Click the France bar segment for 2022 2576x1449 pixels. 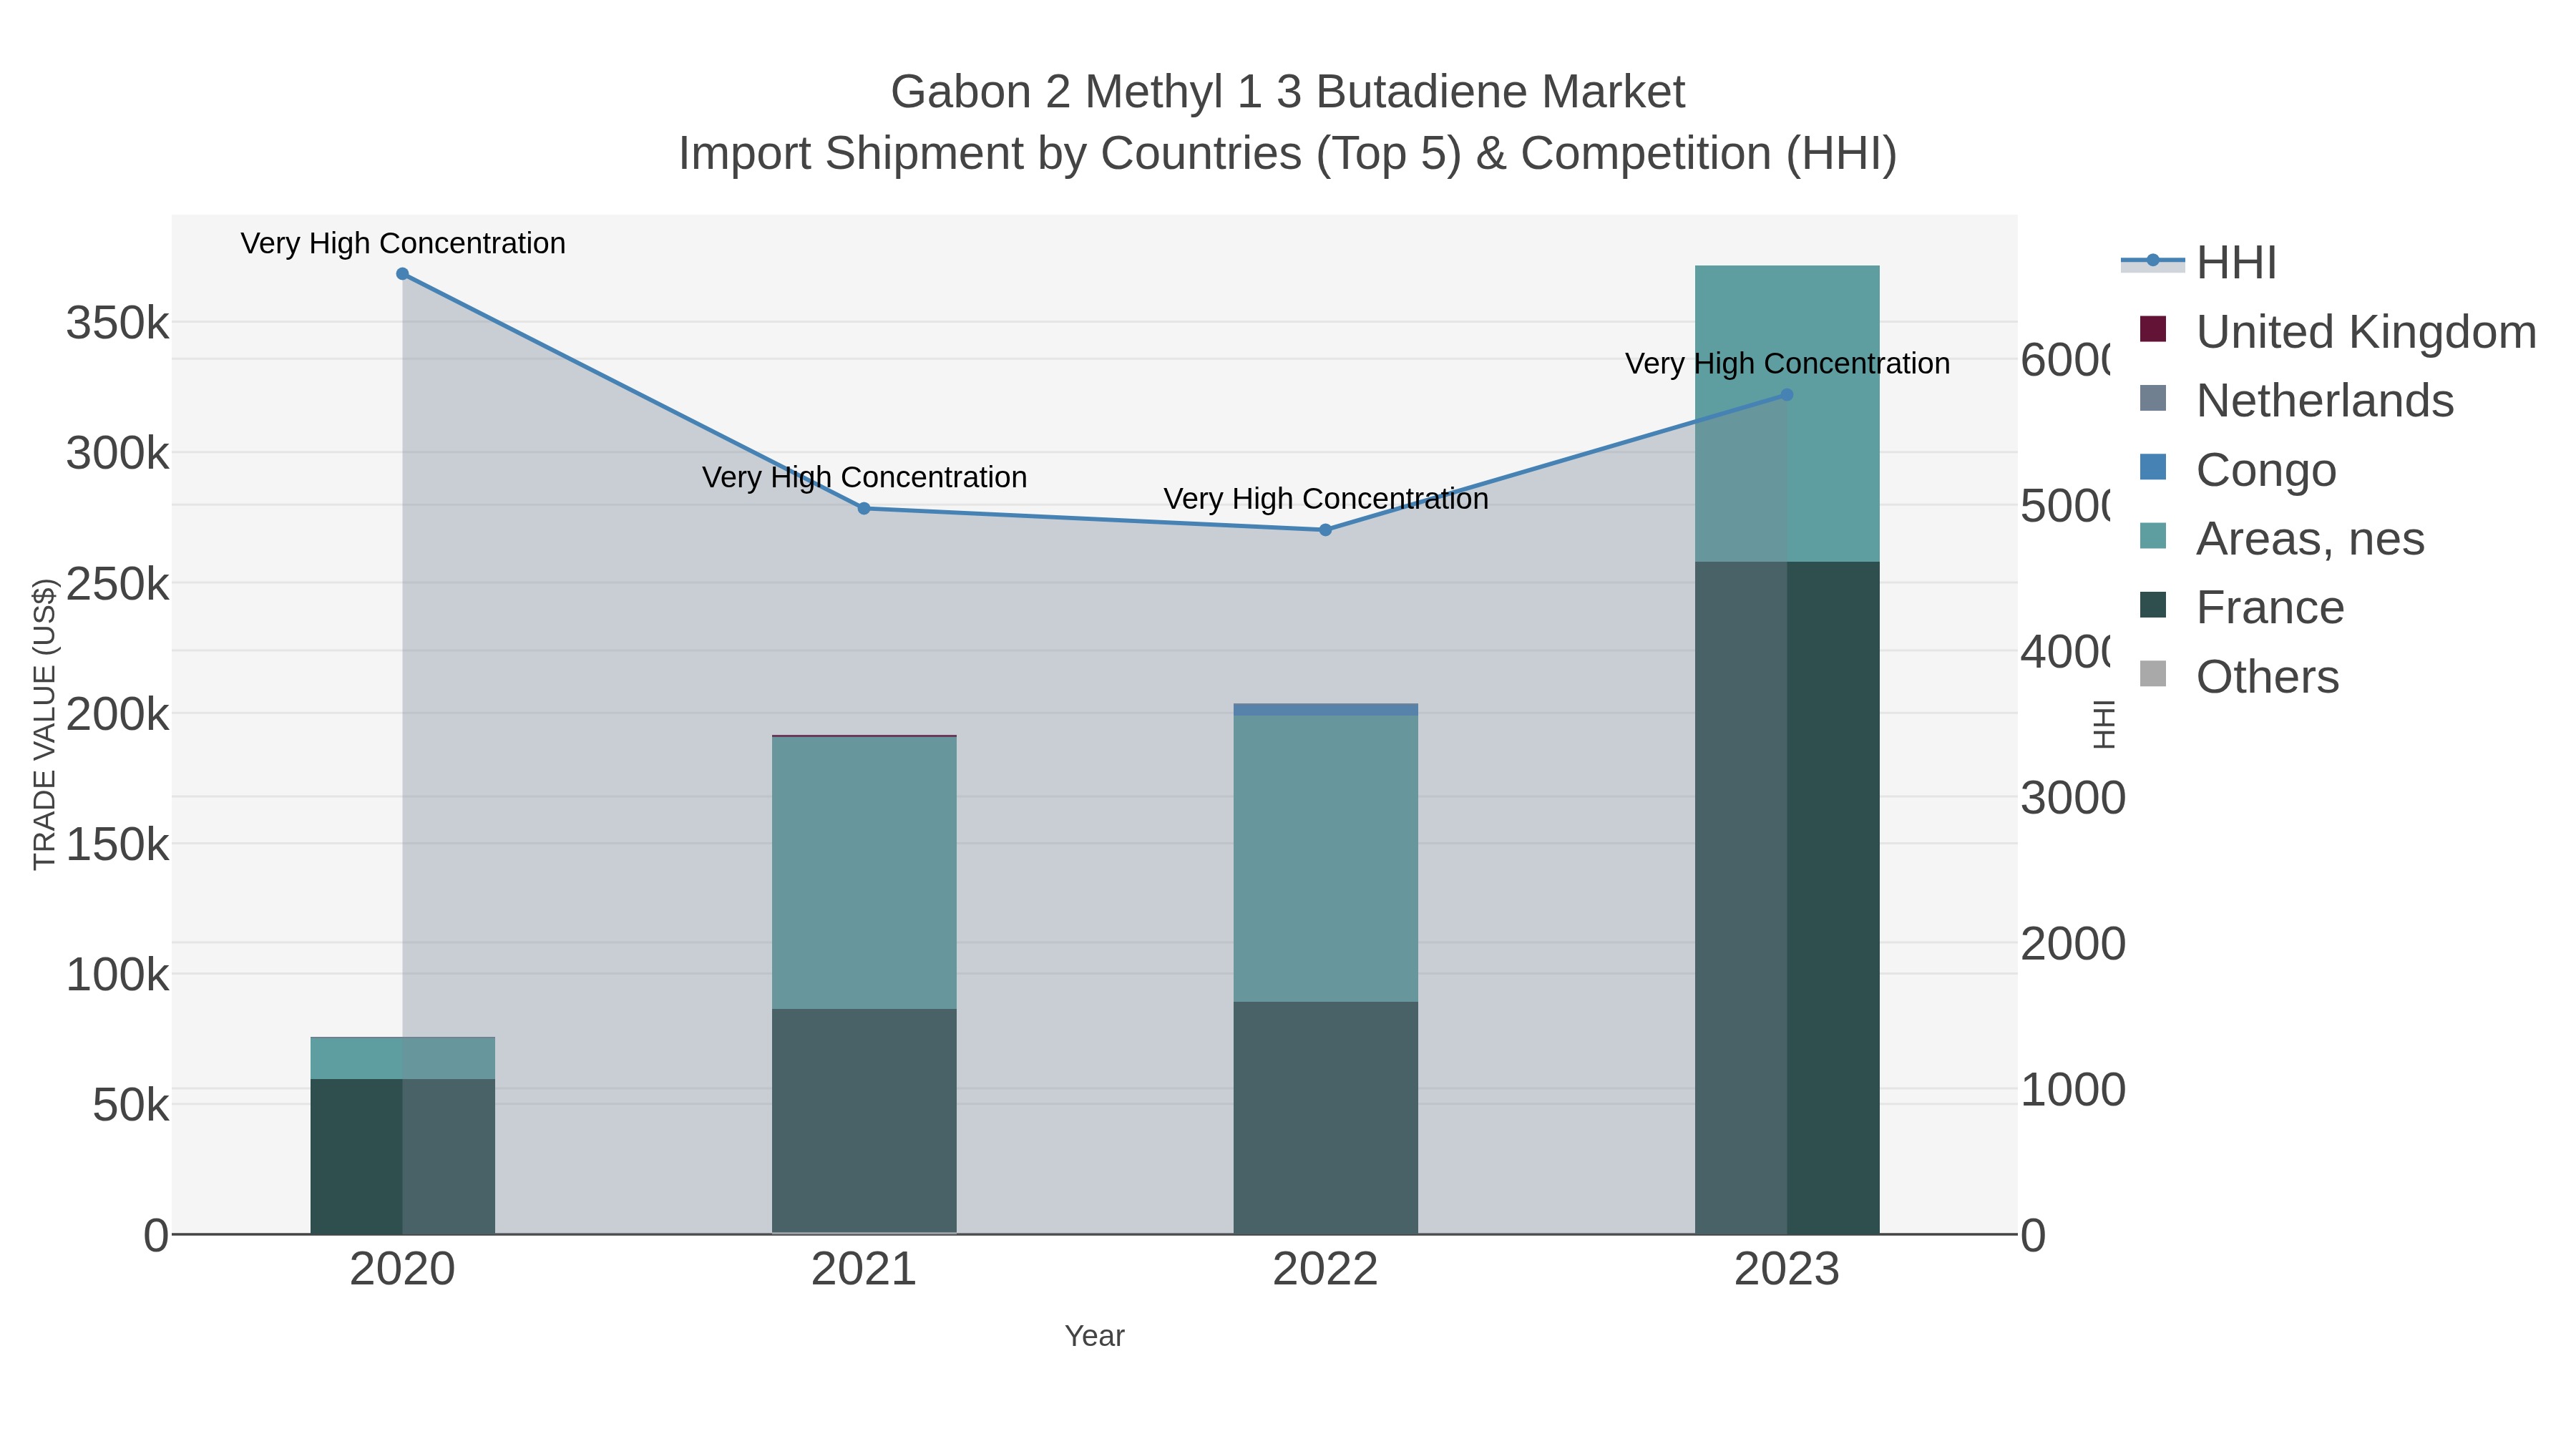point(1326,1118)
